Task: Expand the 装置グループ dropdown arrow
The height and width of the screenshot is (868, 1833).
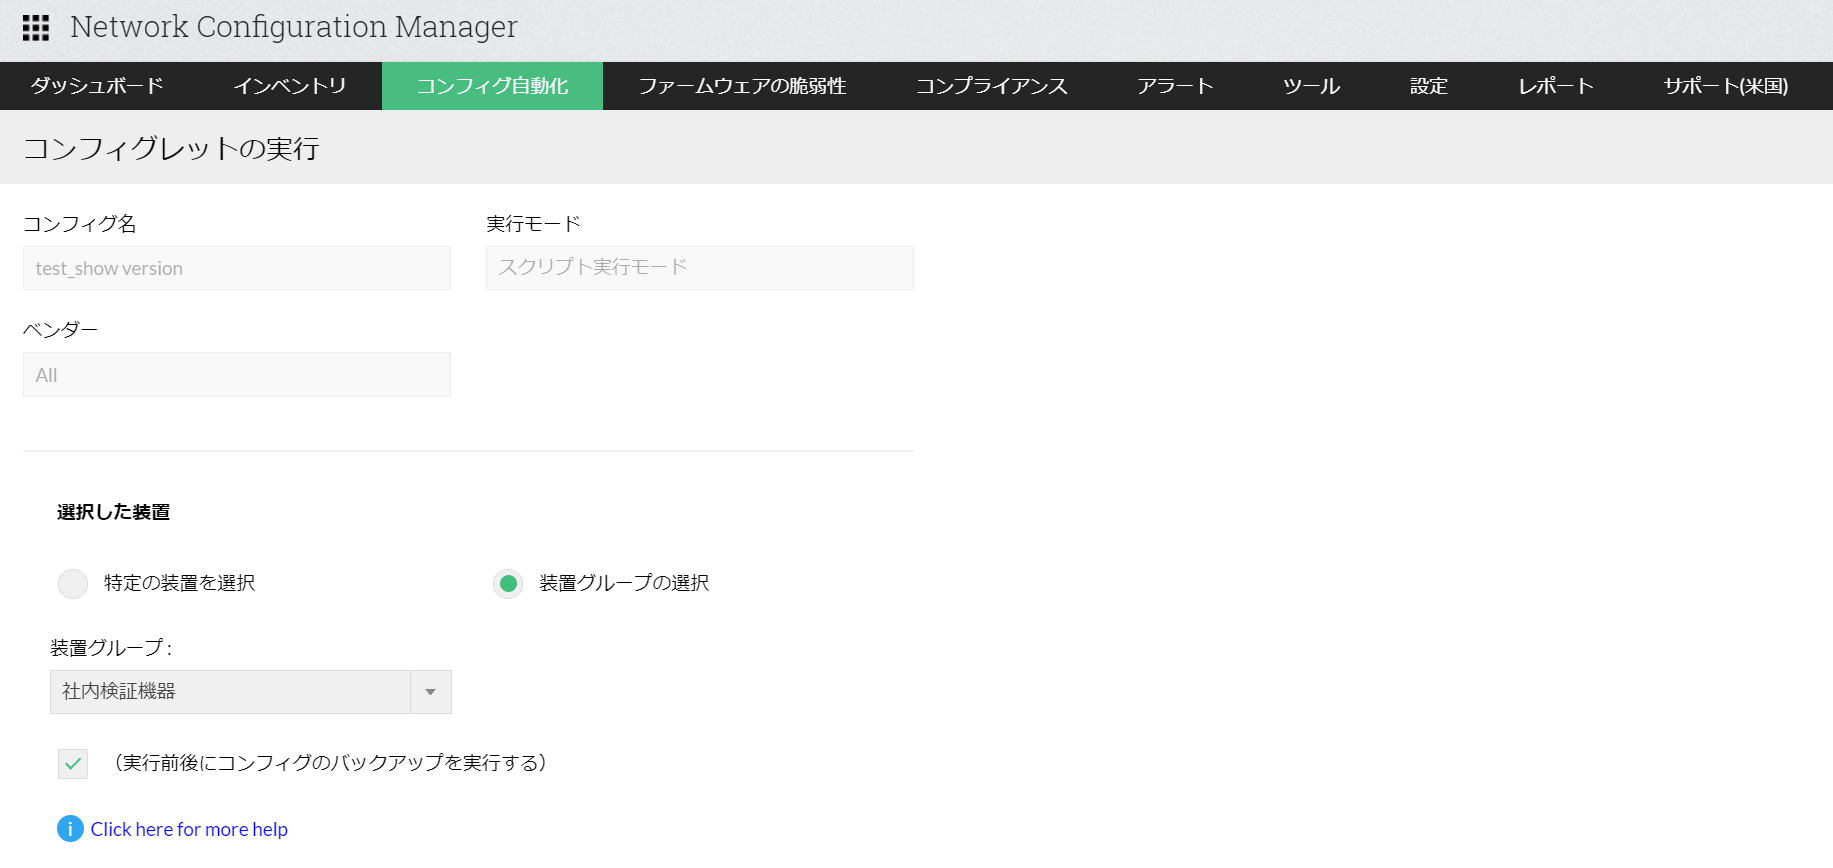Action: pos(431,692)
